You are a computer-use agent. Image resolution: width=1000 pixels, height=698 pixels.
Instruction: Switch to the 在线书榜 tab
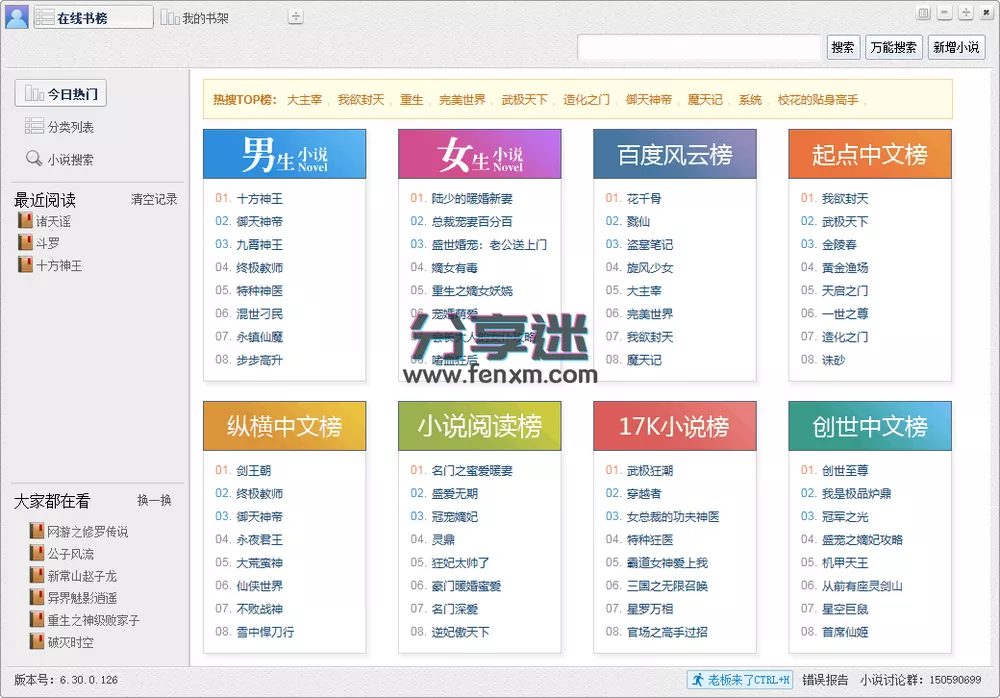[x=92, y=16]
